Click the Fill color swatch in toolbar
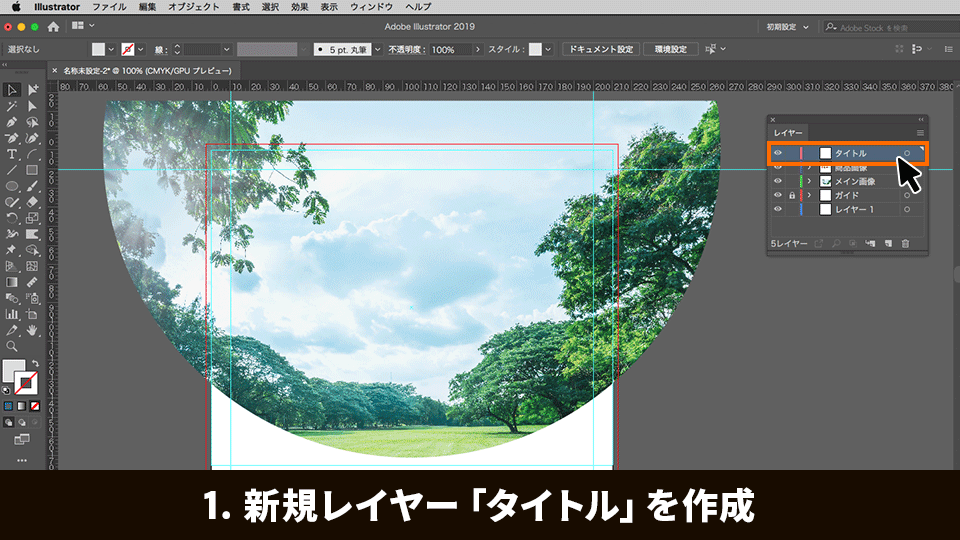Image resolution: width=960 pixels, height=540 pixels. click(13, 371)
